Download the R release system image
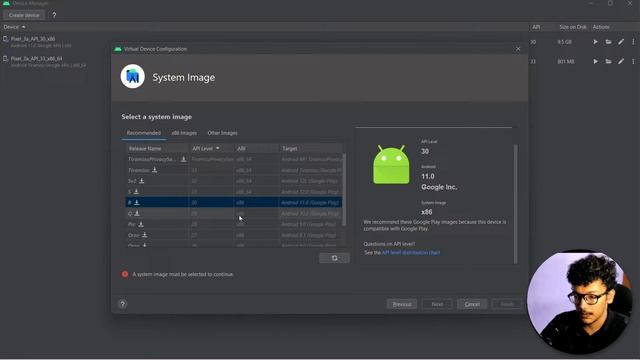This screenshot has height=360, width=640. [x=137, y=202]
